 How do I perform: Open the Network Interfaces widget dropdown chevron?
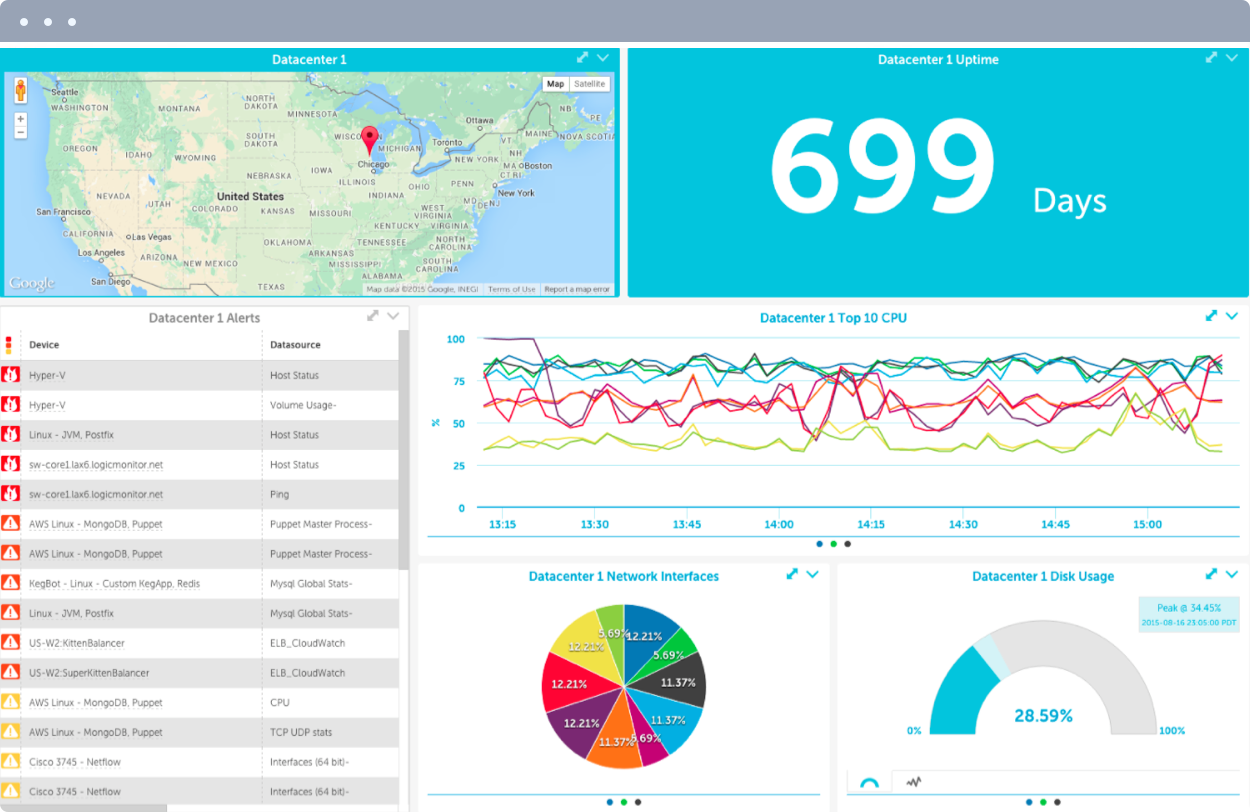813,574
